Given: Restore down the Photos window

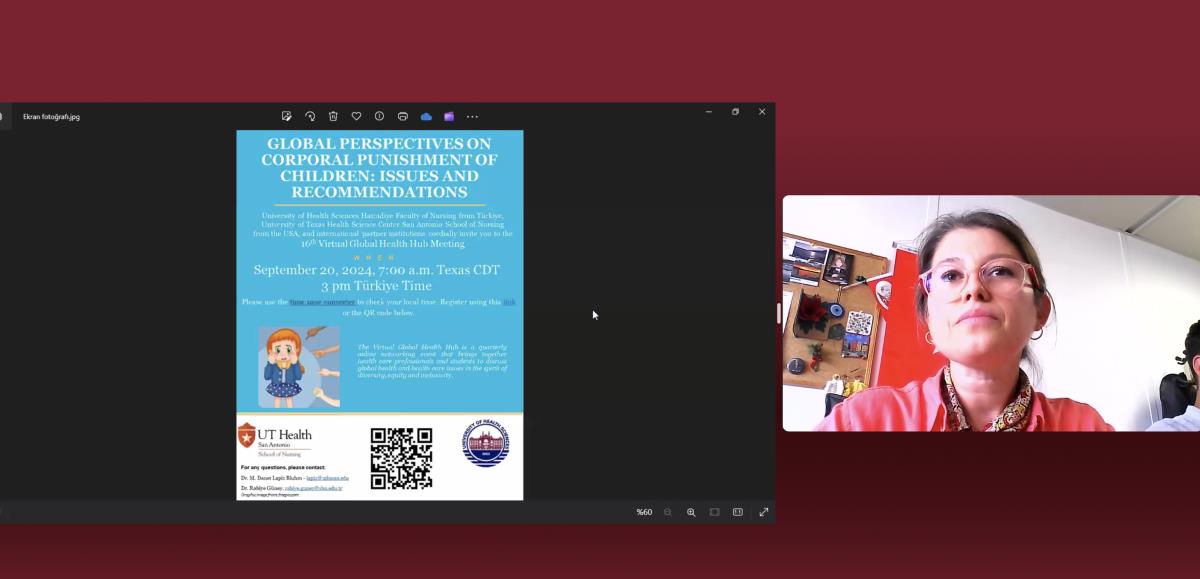Looking at the screenshot, I should coord(735,112).
